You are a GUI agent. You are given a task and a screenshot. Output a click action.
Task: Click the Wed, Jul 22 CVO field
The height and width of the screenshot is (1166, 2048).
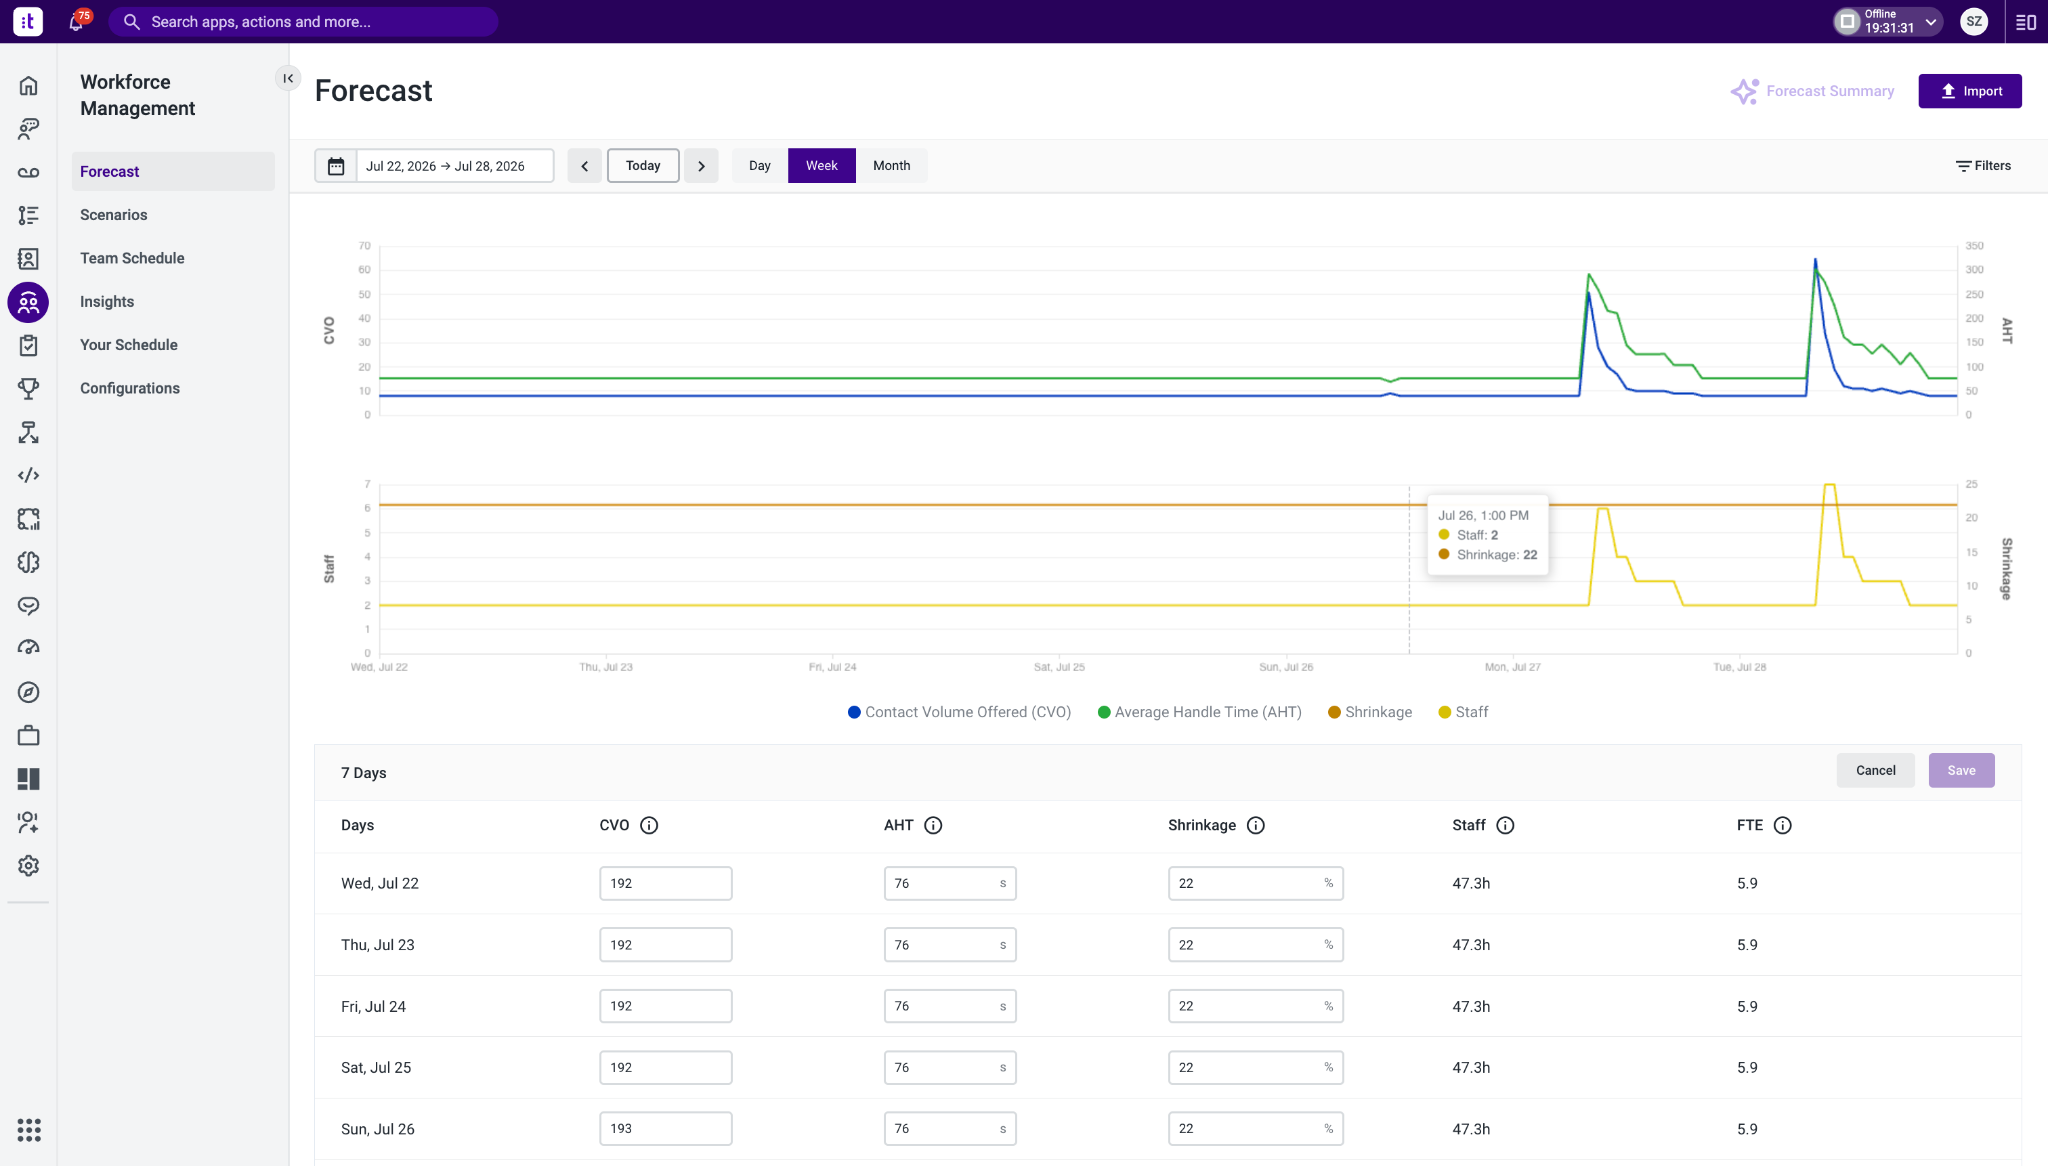click(666, 883)
